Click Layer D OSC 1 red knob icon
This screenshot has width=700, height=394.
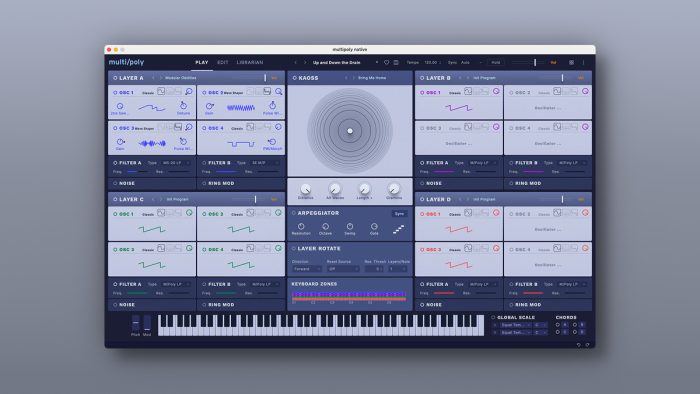click(496, 213)
